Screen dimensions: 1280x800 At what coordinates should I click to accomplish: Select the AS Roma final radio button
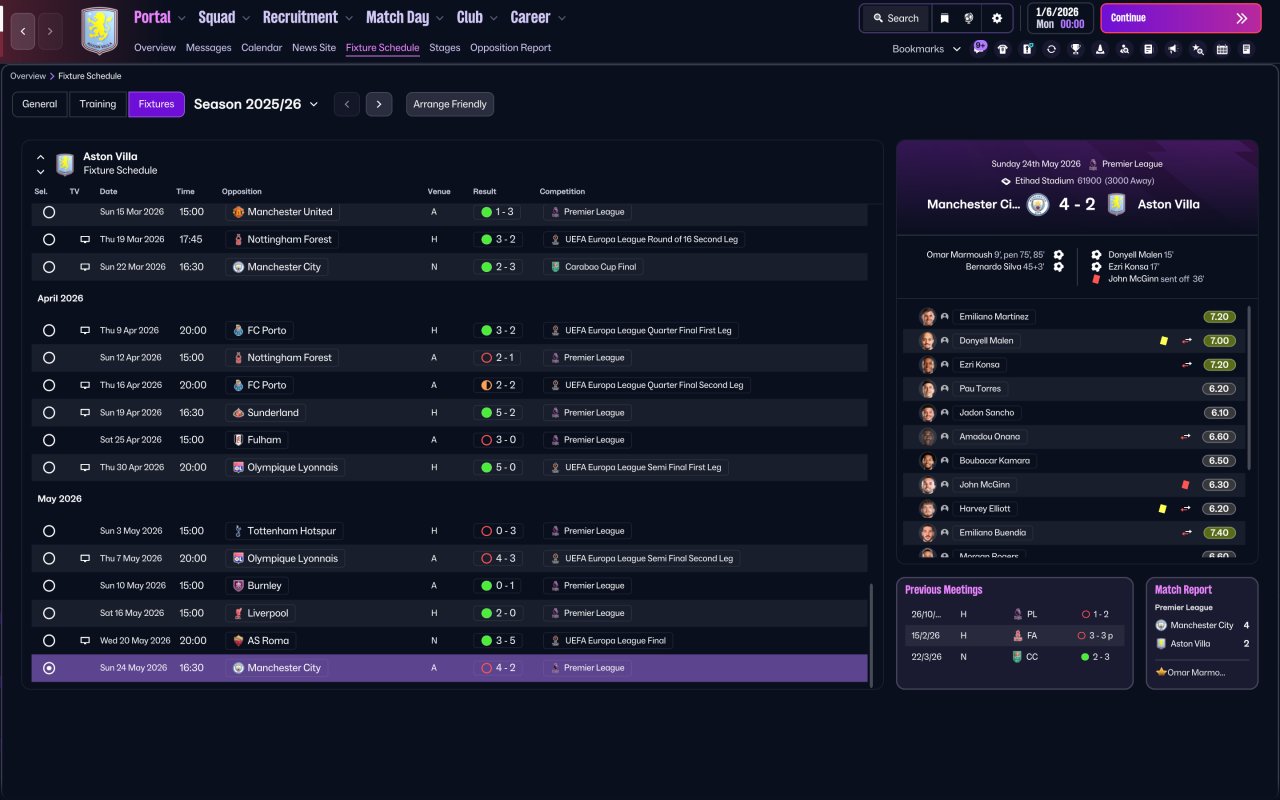[x=49, y=640]
